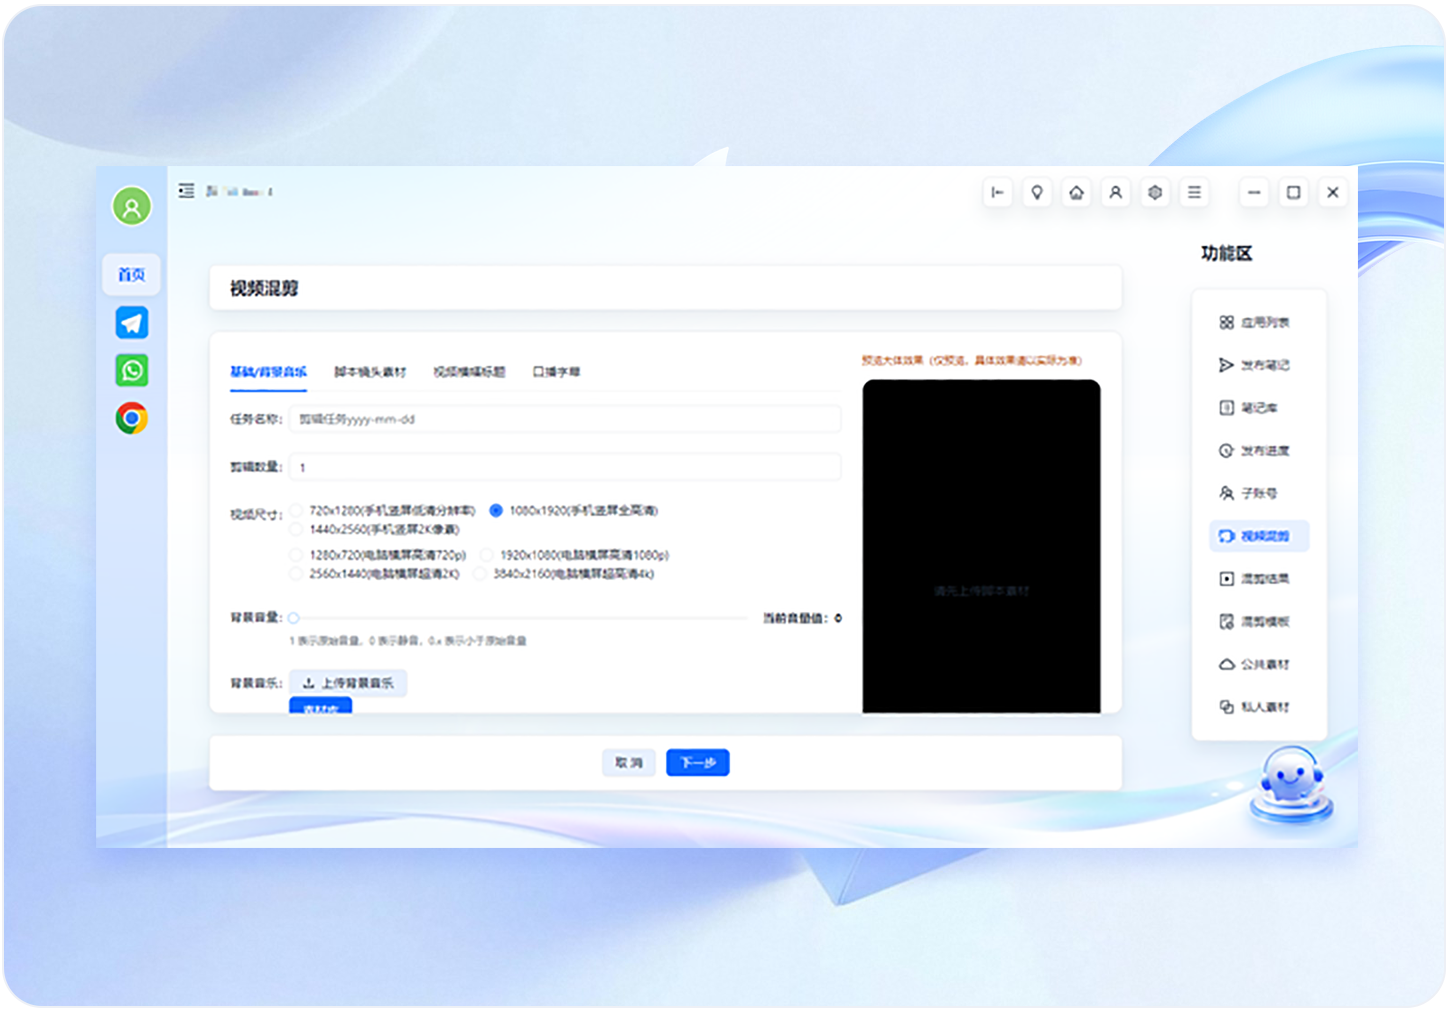This screenshot has height=1010, width=1448.
Task: Browse 公共素材 in the sidebar
Action: pos(1257,664)
